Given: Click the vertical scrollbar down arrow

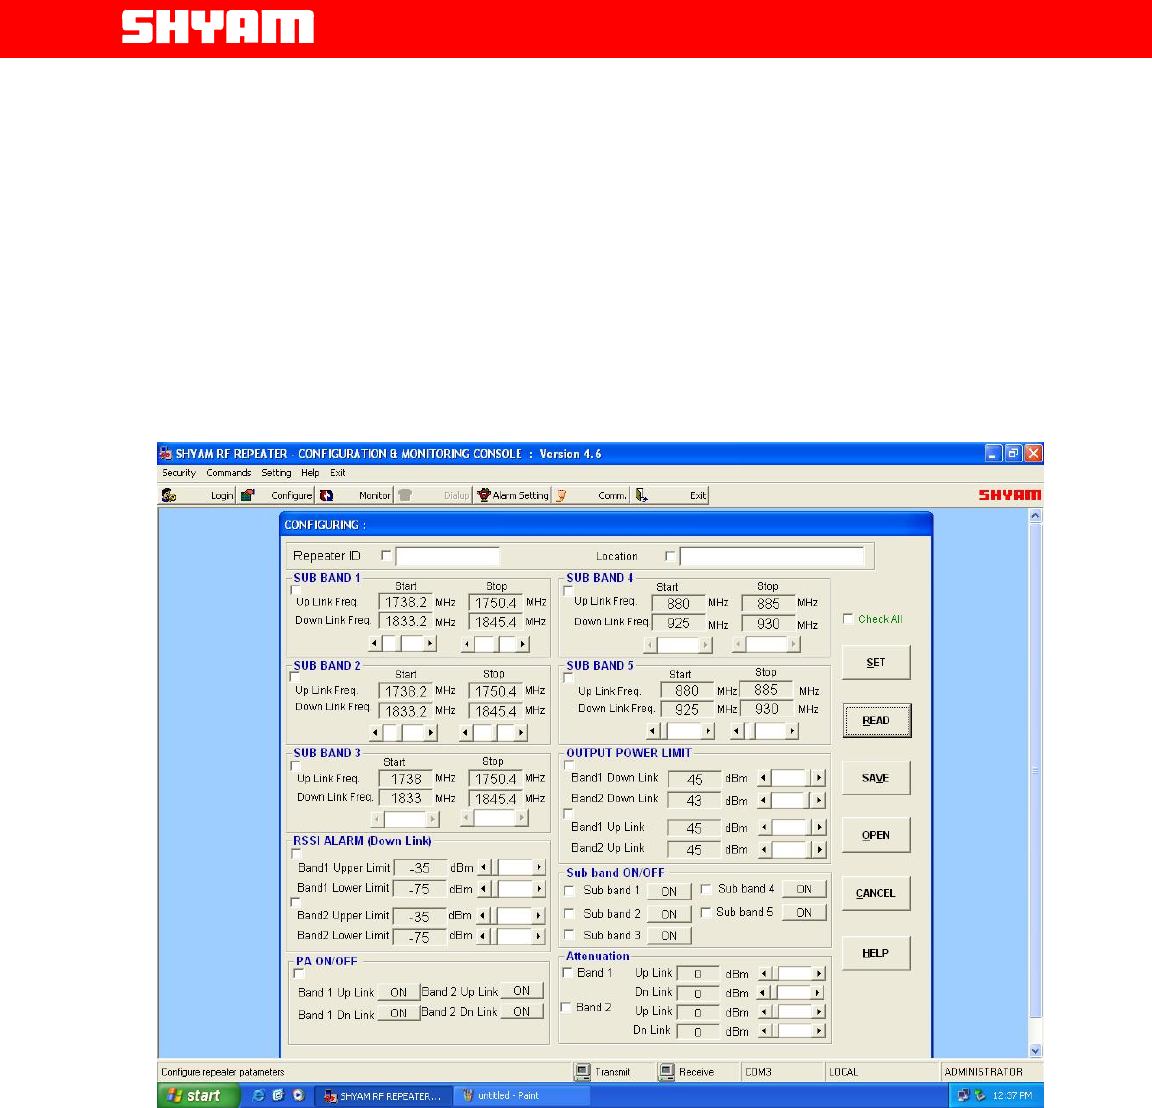Looking at the screenshot, I should click(1036, 1051).
